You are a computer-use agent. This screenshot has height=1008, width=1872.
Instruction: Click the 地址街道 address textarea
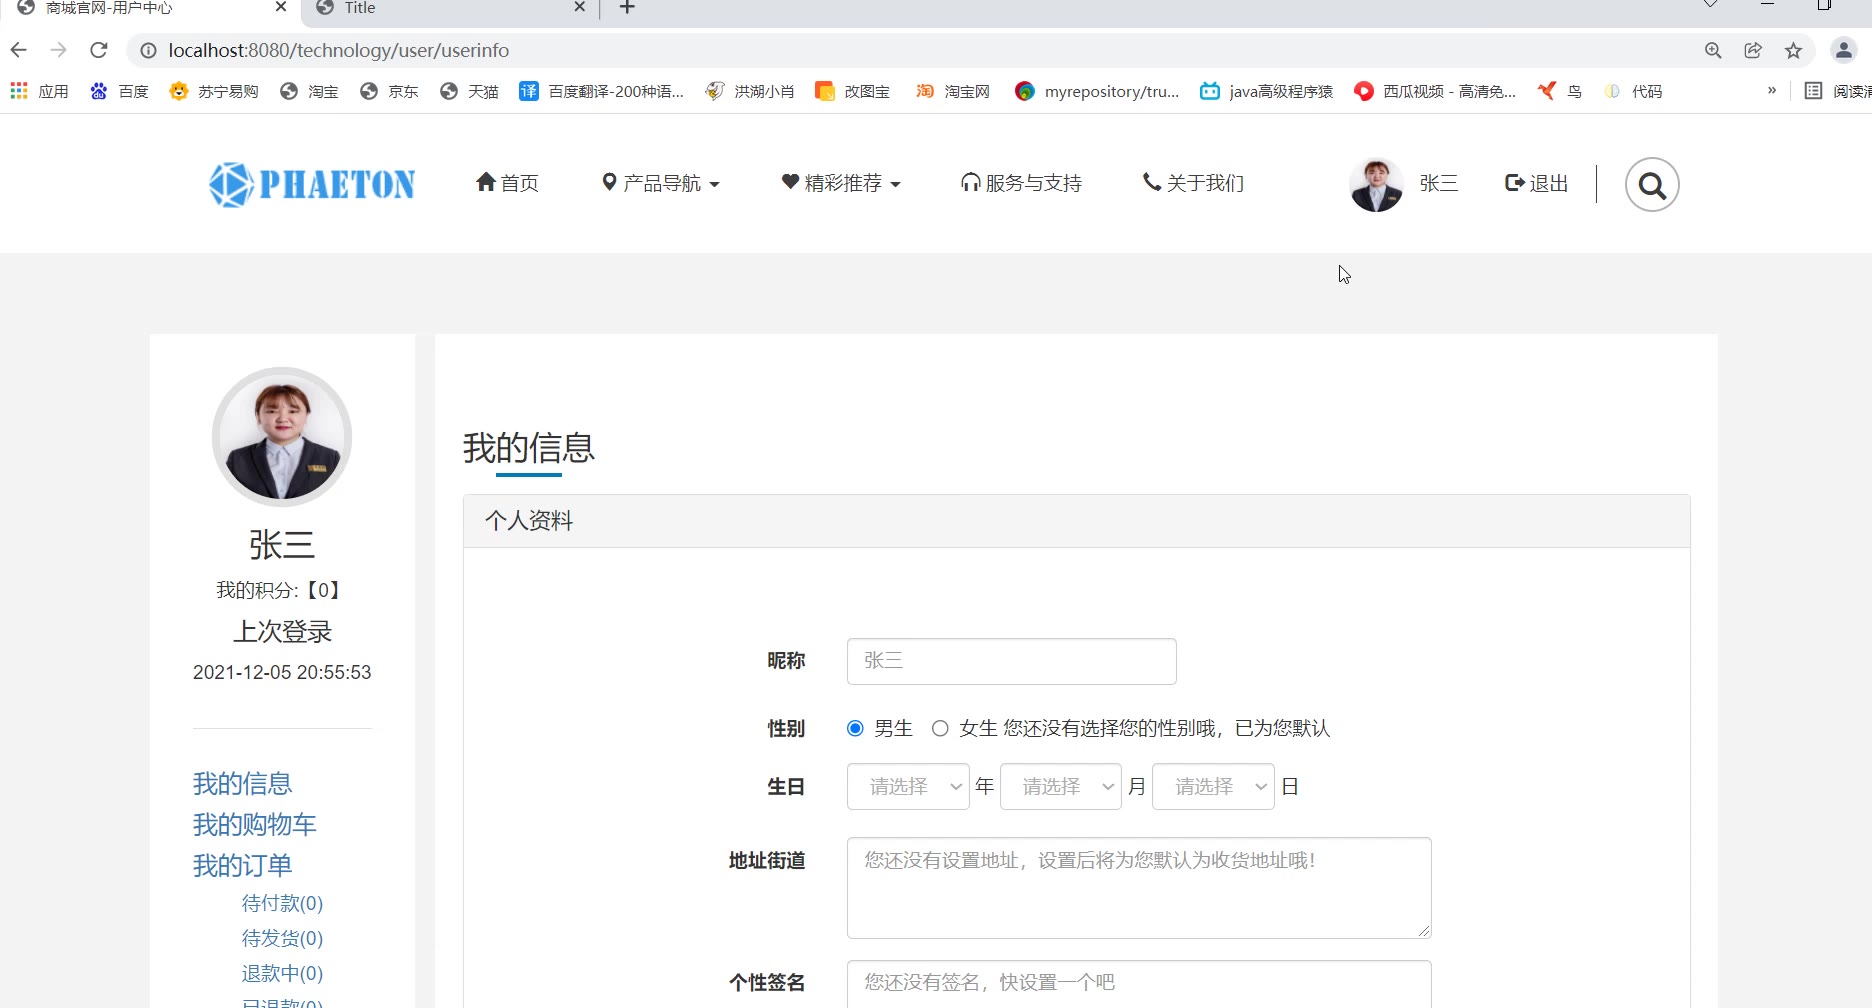point(1139,888)
